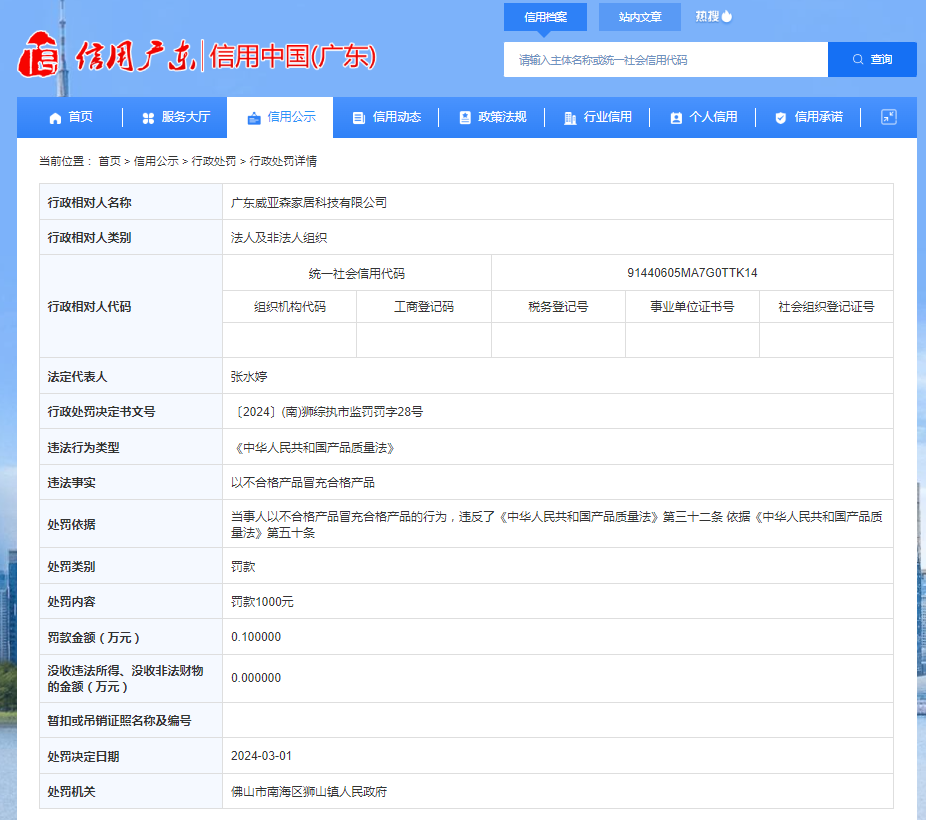Open the 信用动态 navigation menu item
Screen dimensions: 926x820
click(386, 117)
